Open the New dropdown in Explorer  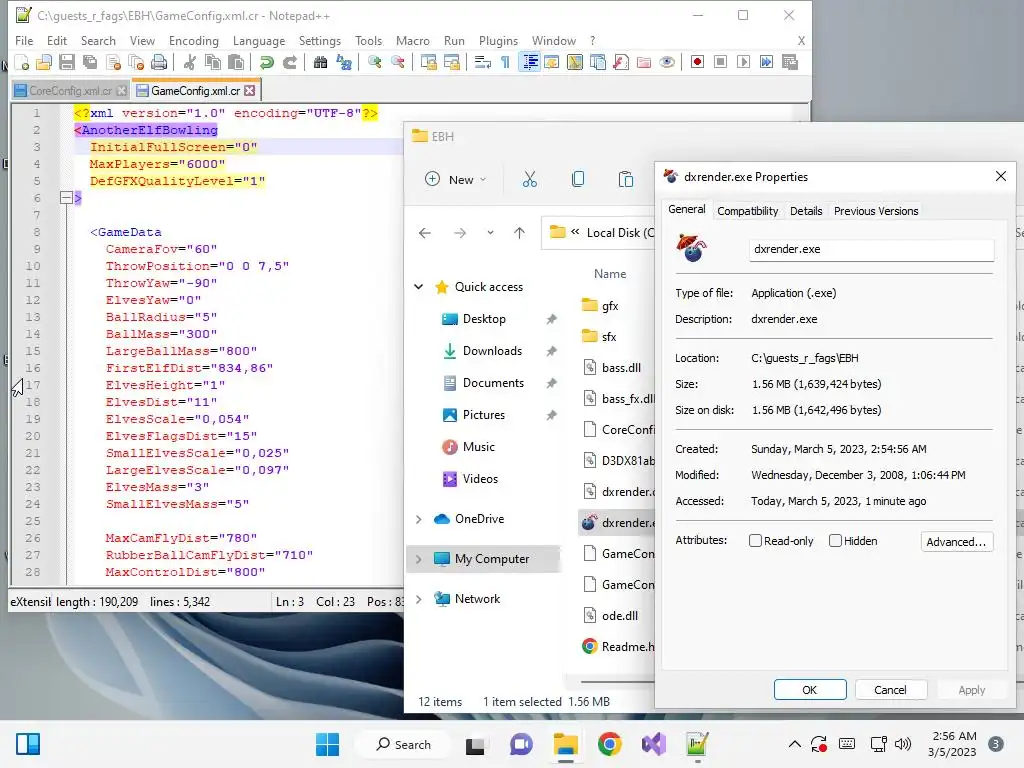pyautogui.click(x=455, y=180)
